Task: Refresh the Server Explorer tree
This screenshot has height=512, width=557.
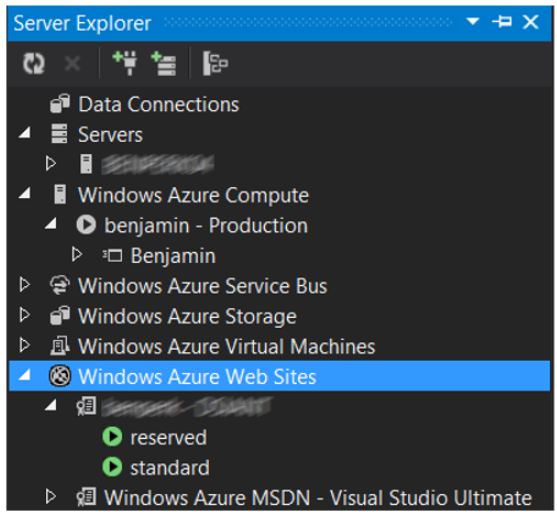Action: [34, 64]
